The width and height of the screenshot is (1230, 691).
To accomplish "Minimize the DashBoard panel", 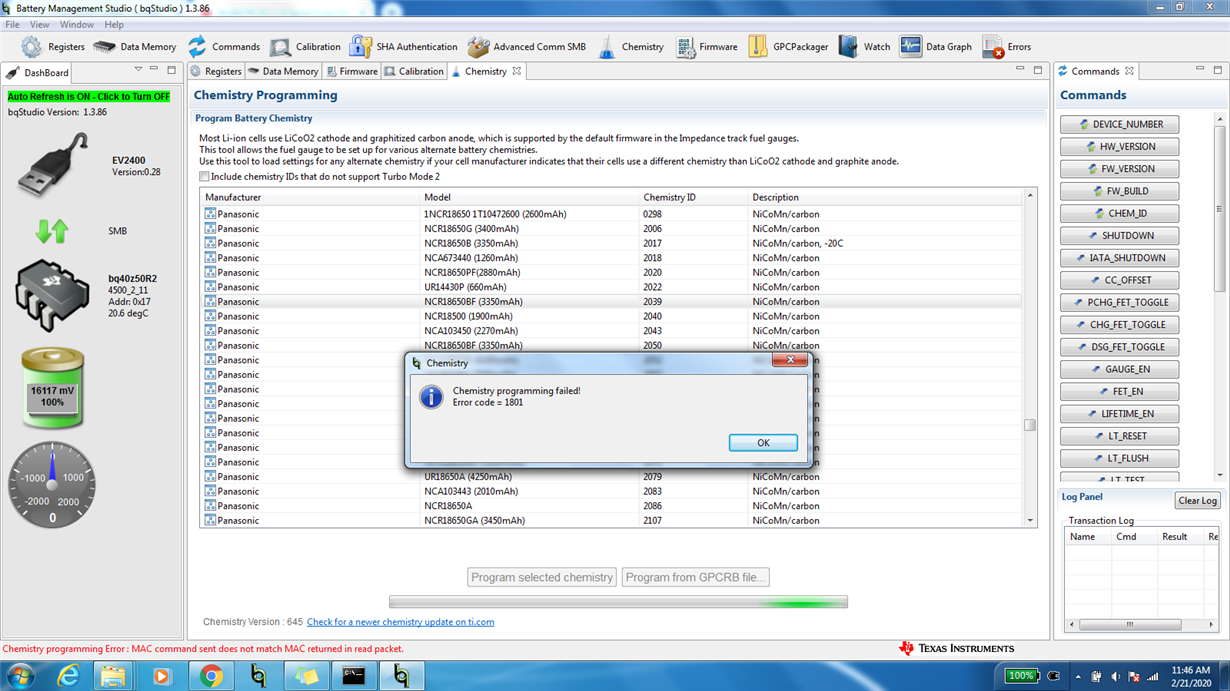I will point(154,70).
